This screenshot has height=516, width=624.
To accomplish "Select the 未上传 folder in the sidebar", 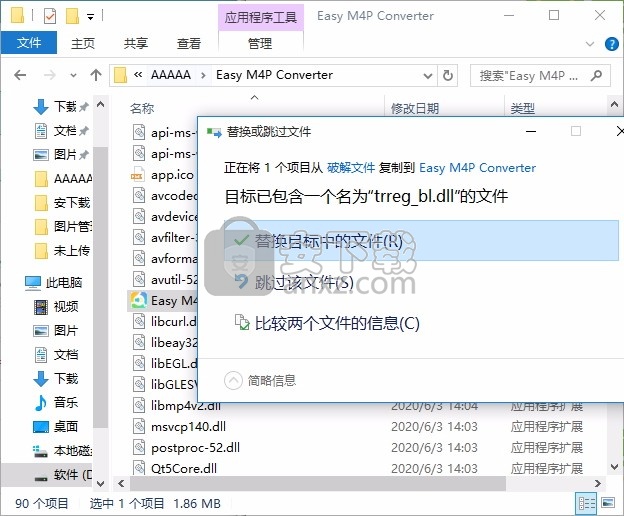I will point(62,251).
